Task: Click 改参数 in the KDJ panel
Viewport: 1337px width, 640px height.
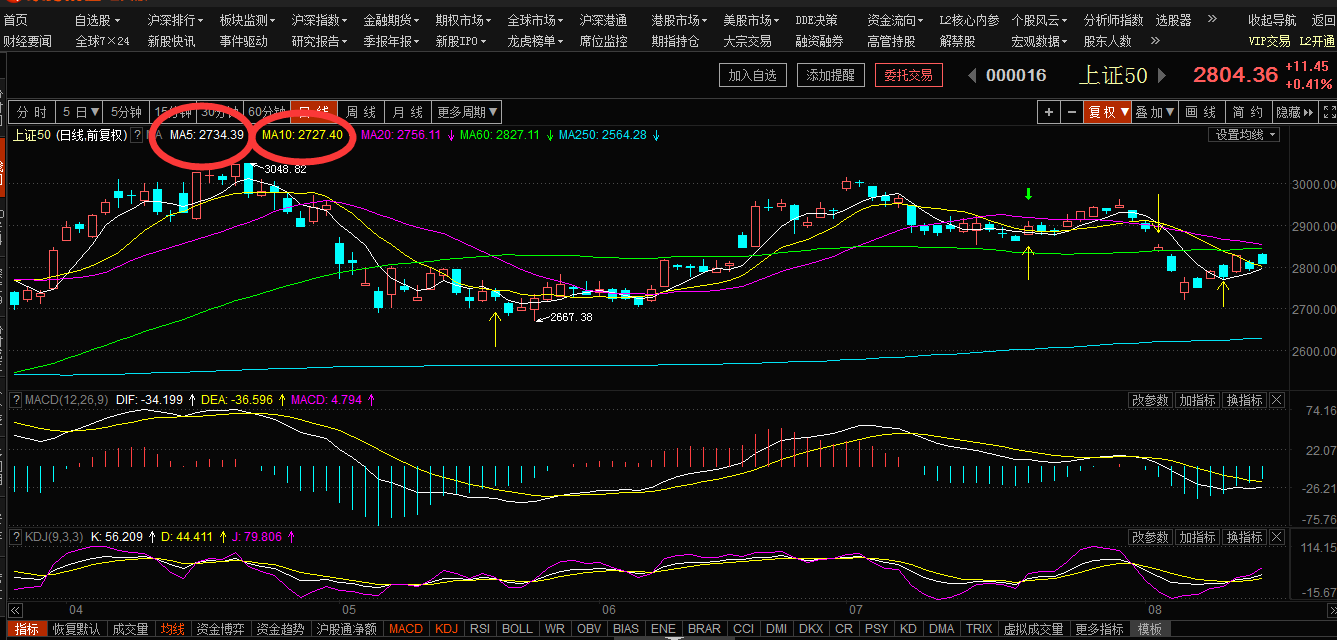Action: pyautogui.click(x=1150, y=537)
